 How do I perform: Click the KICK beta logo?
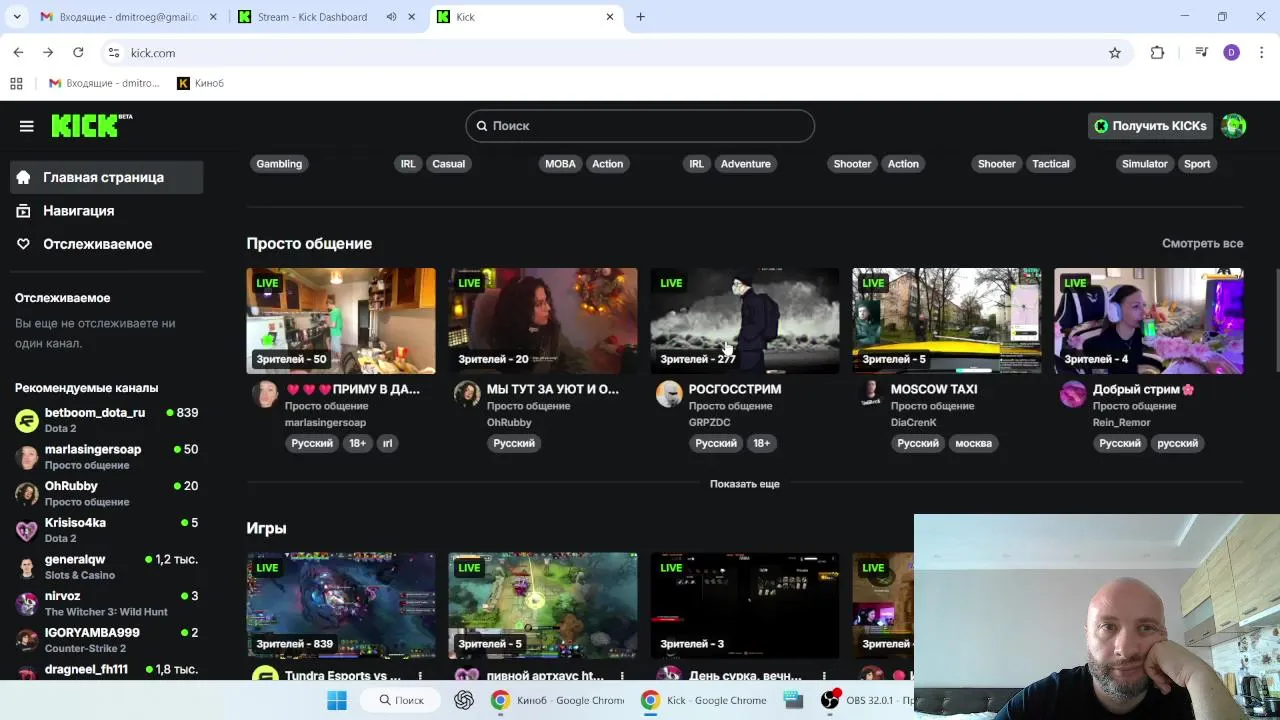91,125
